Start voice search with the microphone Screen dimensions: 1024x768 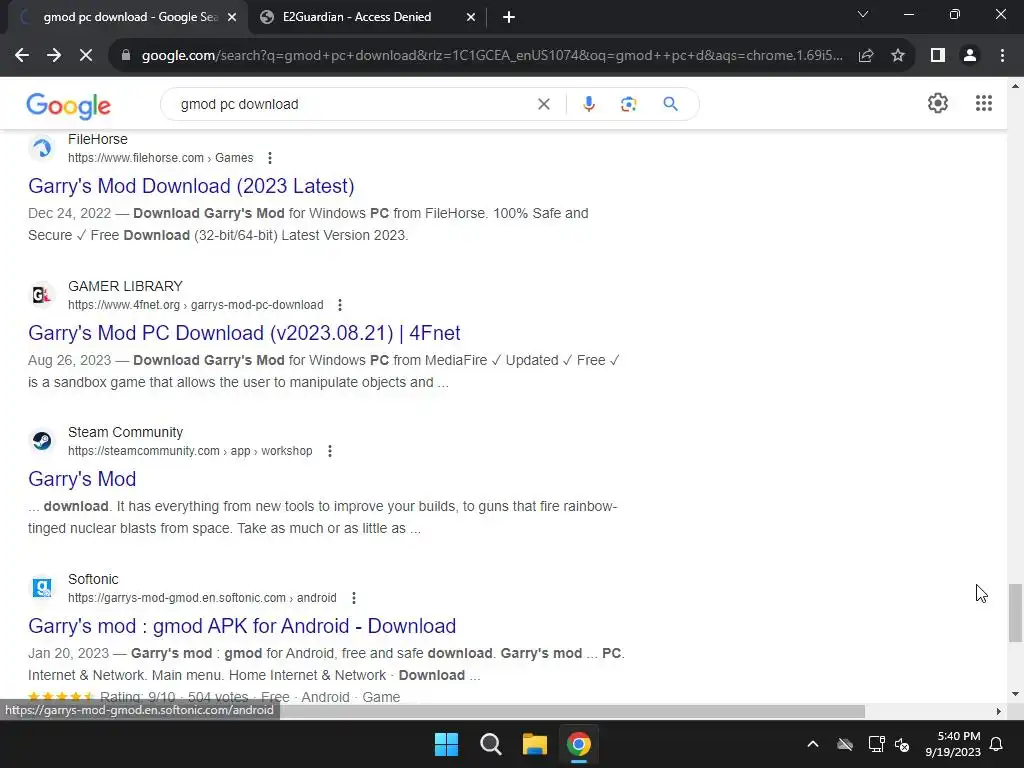[588, 104]
